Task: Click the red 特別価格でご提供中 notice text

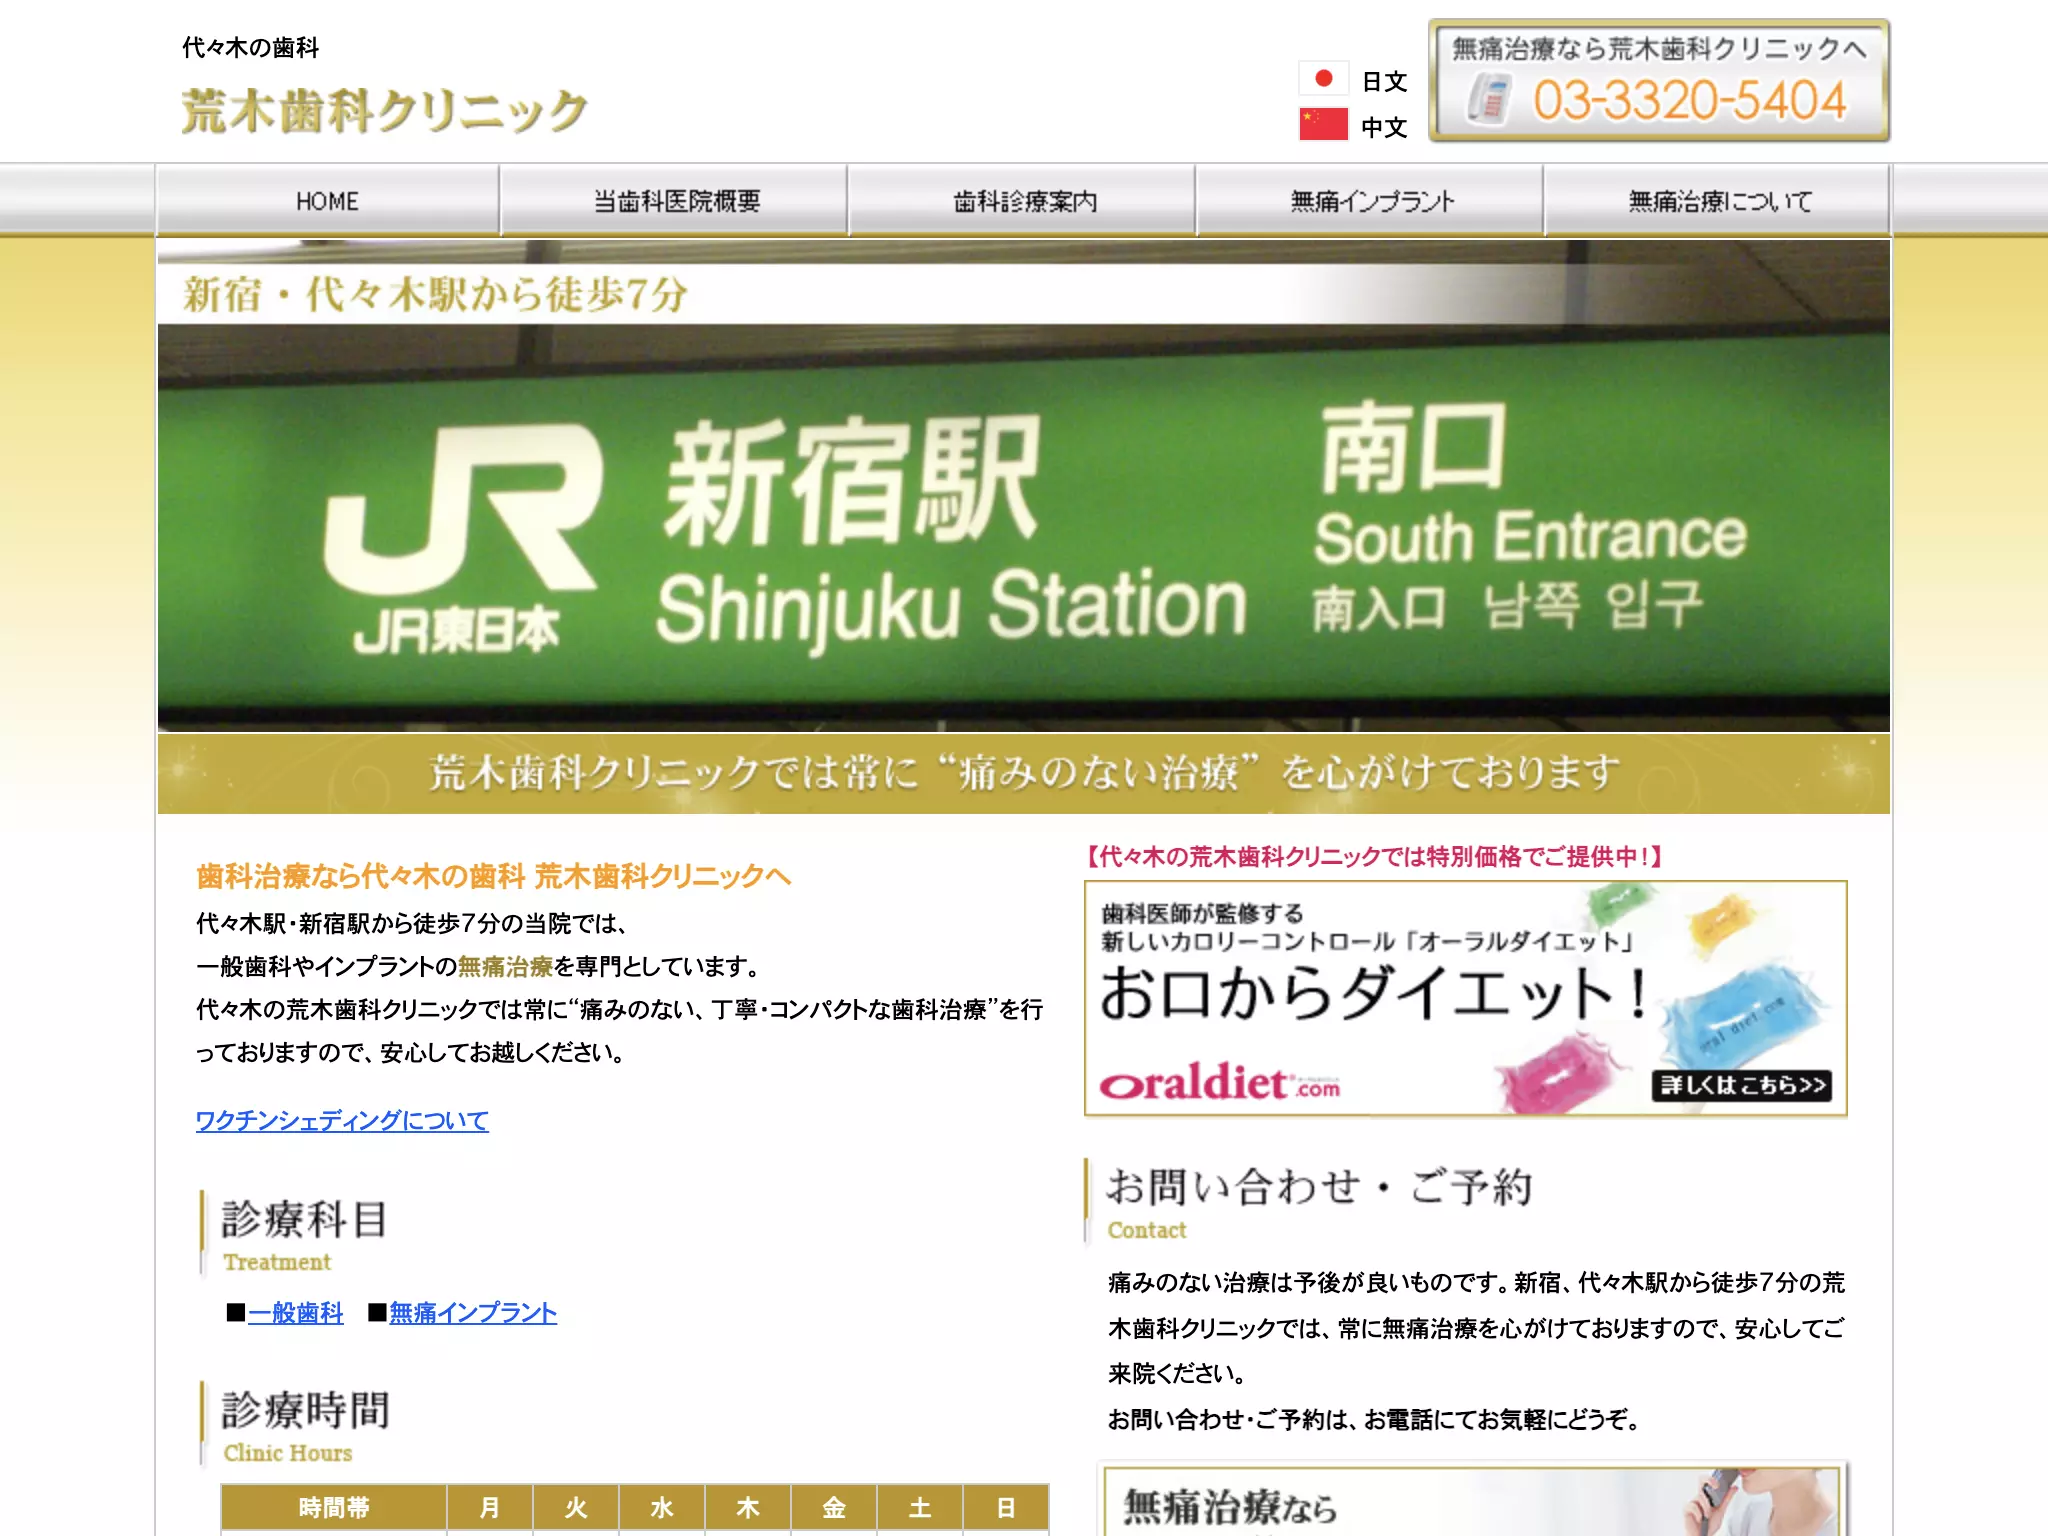Action: [x=1375, y=856]
